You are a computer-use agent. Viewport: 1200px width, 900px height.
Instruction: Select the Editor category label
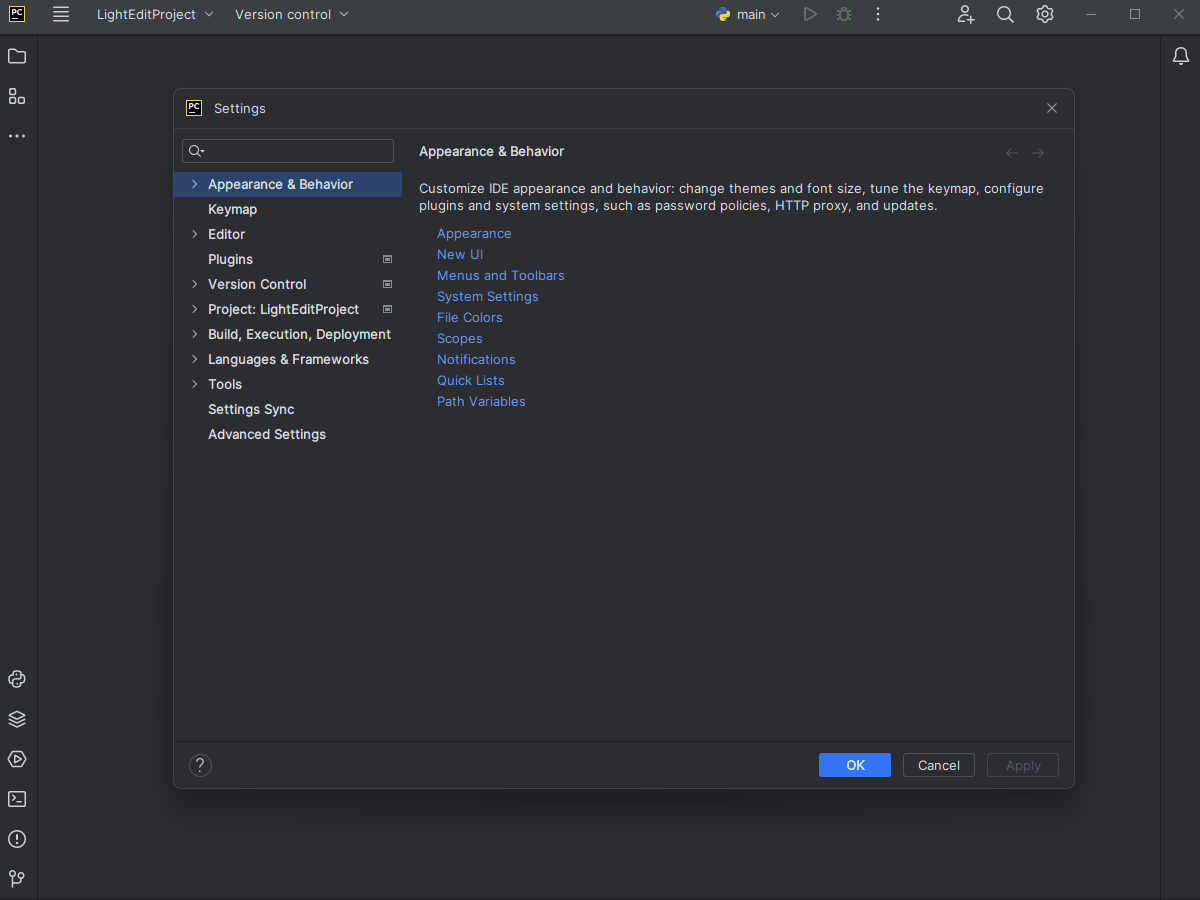[x=226, y=234]
